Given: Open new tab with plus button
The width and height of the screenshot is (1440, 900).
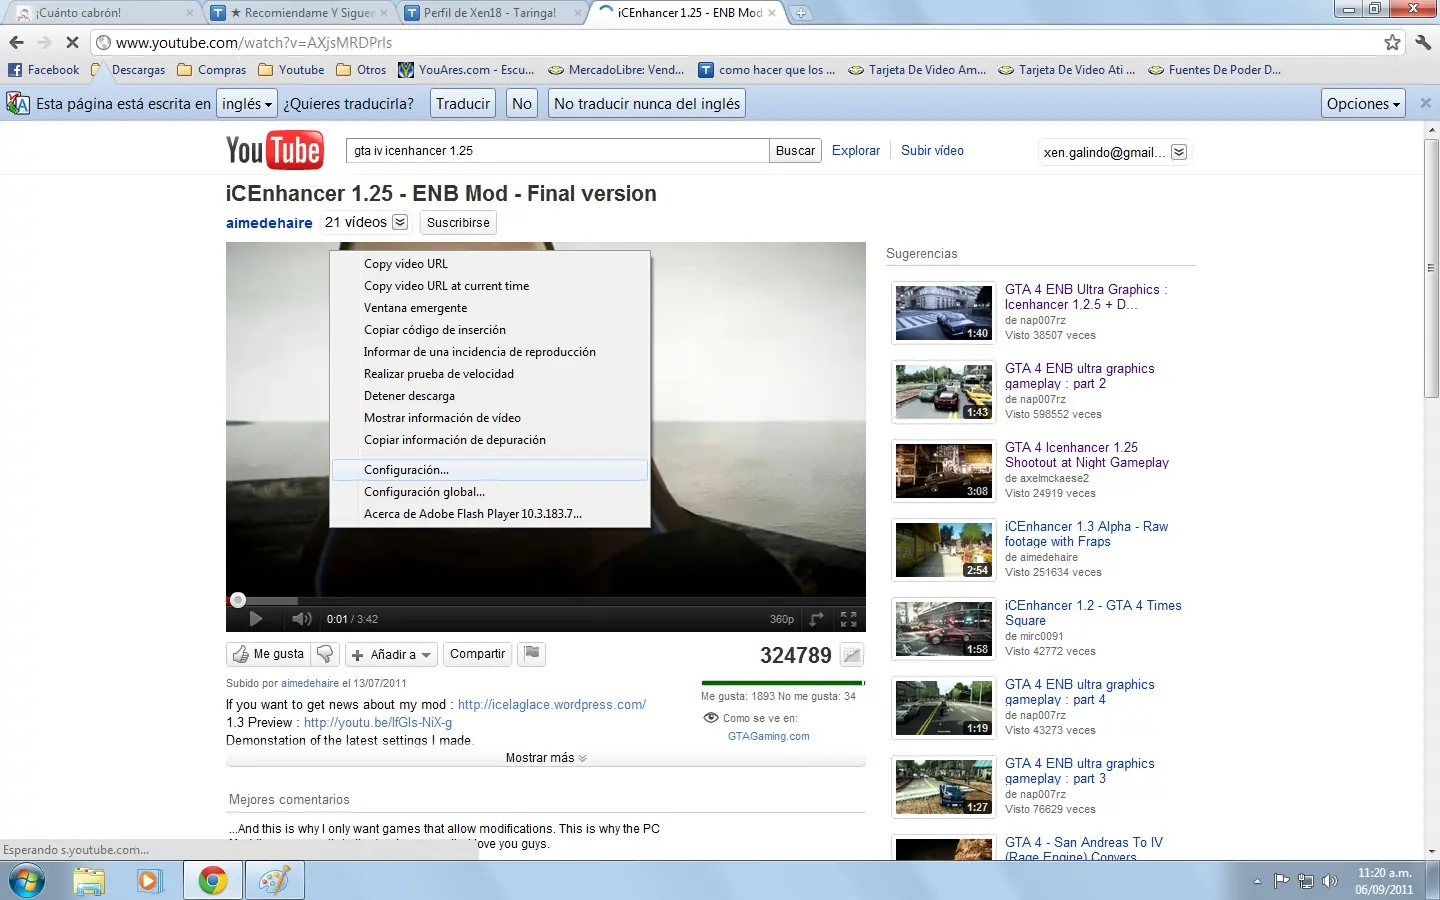Looking at the screenshot, I should [801, 13].
